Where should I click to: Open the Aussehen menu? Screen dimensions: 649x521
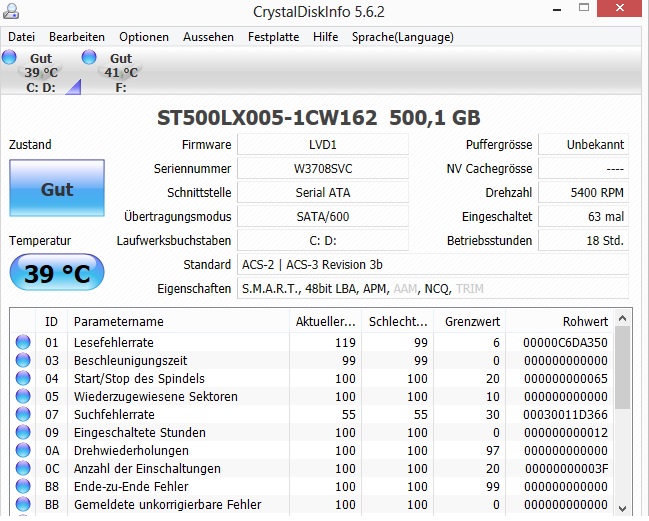[x=209, y=37]
